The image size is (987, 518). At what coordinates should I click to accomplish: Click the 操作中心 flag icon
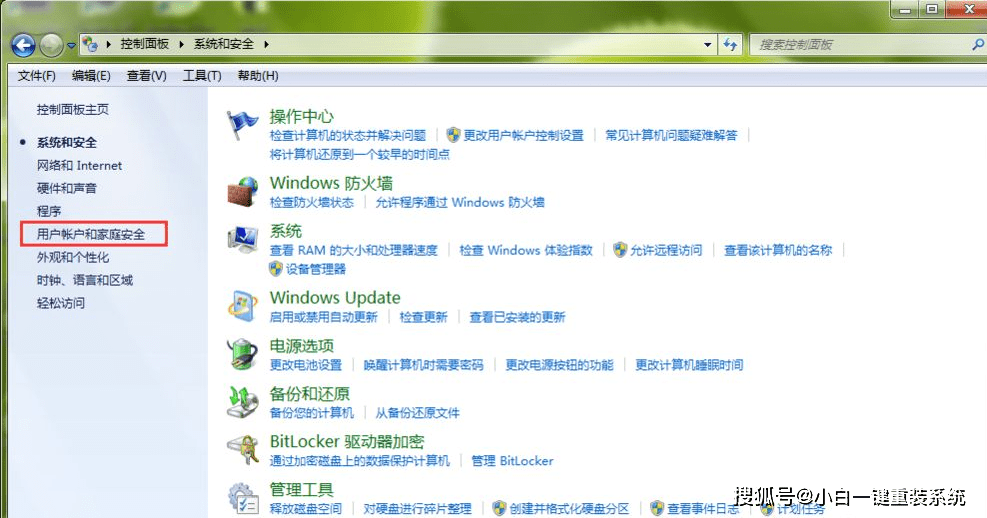point(242,125)
